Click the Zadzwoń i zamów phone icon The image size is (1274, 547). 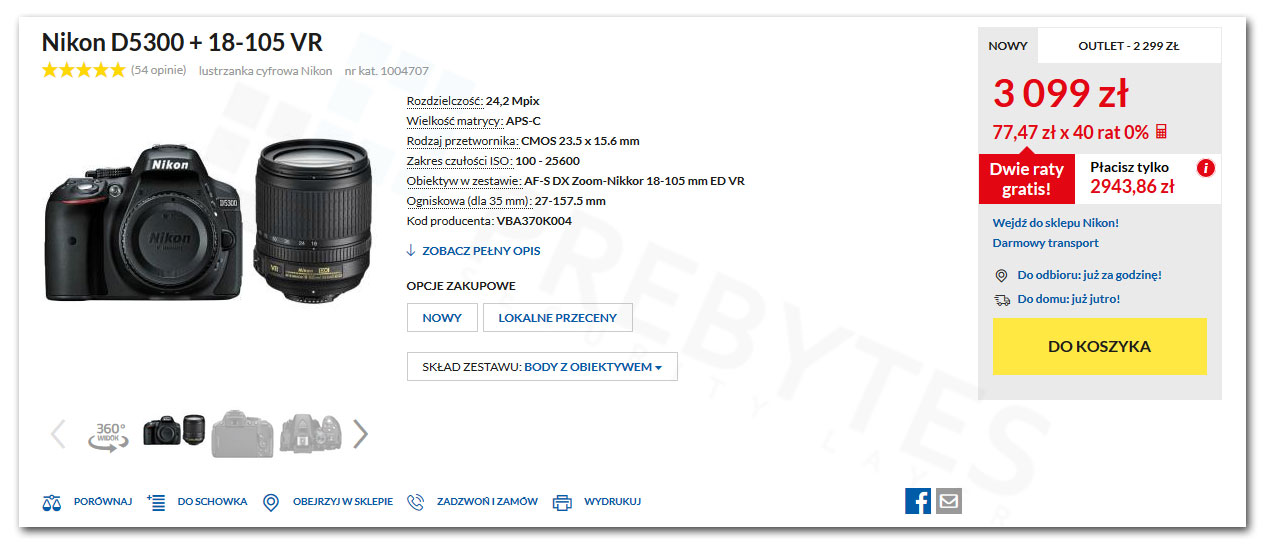click(416, 502)
